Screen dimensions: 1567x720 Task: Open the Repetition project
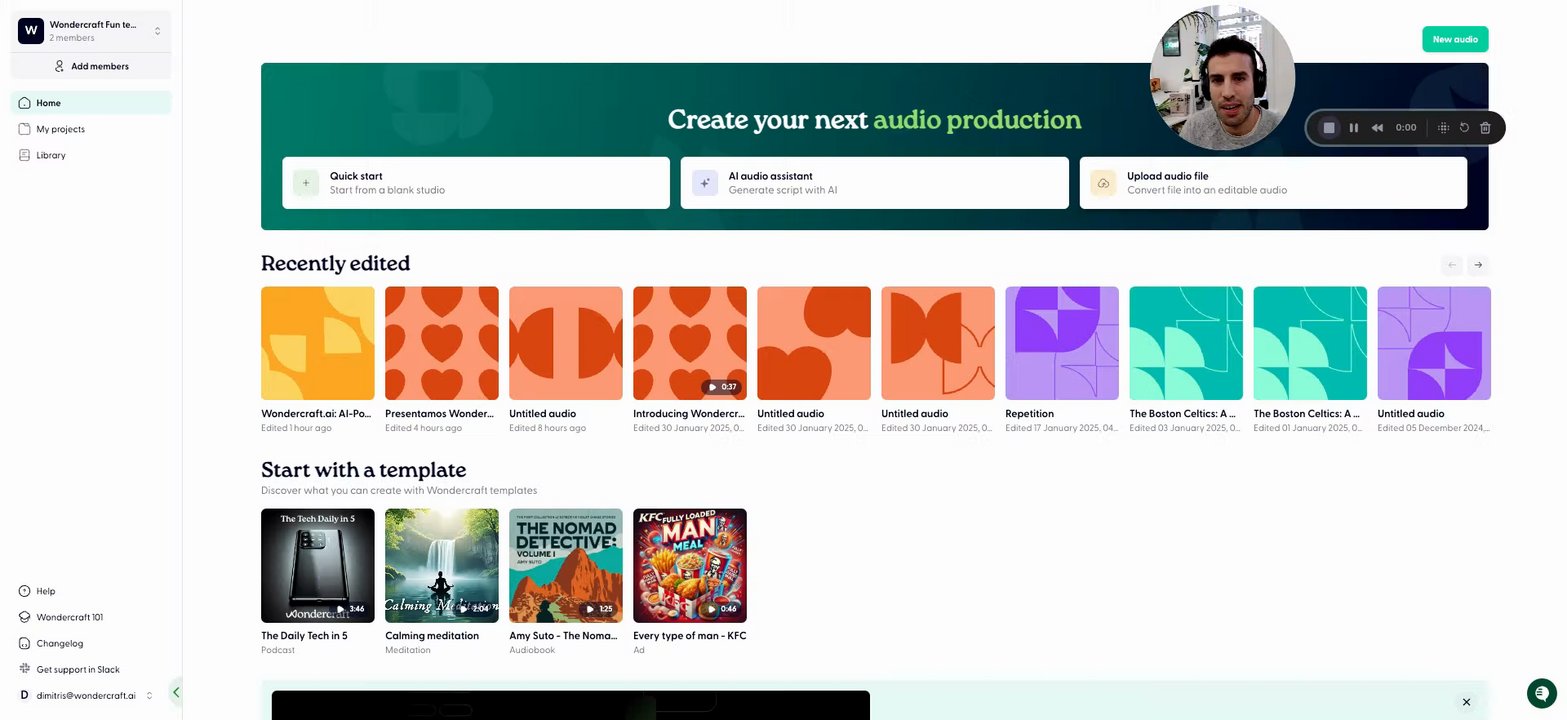point(1062,360)
